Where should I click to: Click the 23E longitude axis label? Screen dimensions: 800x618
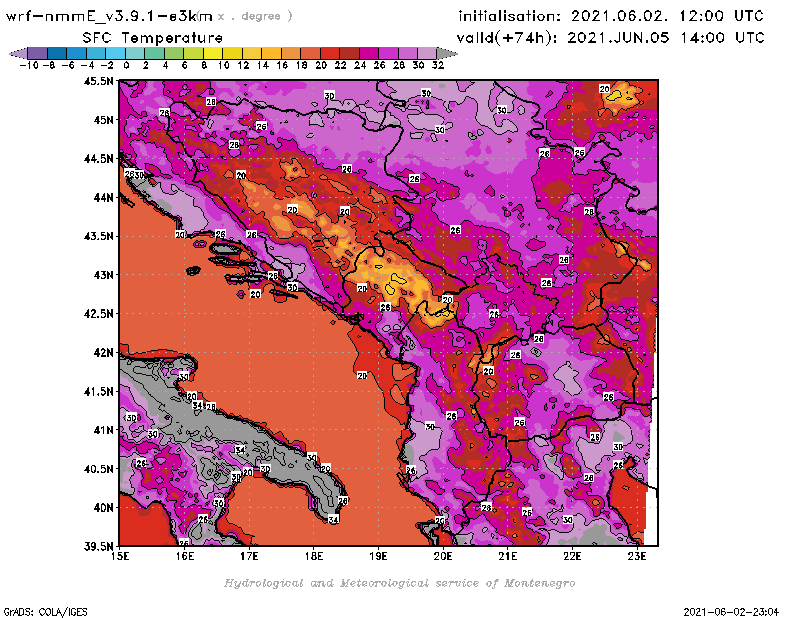(x=637, y=556)
